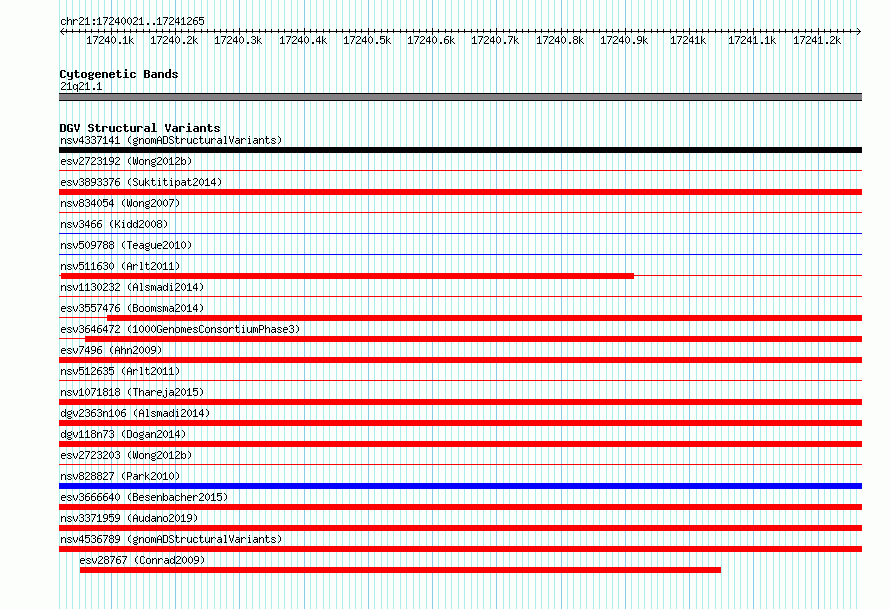Click the 17241k ruler tick label

click(688, 40)
